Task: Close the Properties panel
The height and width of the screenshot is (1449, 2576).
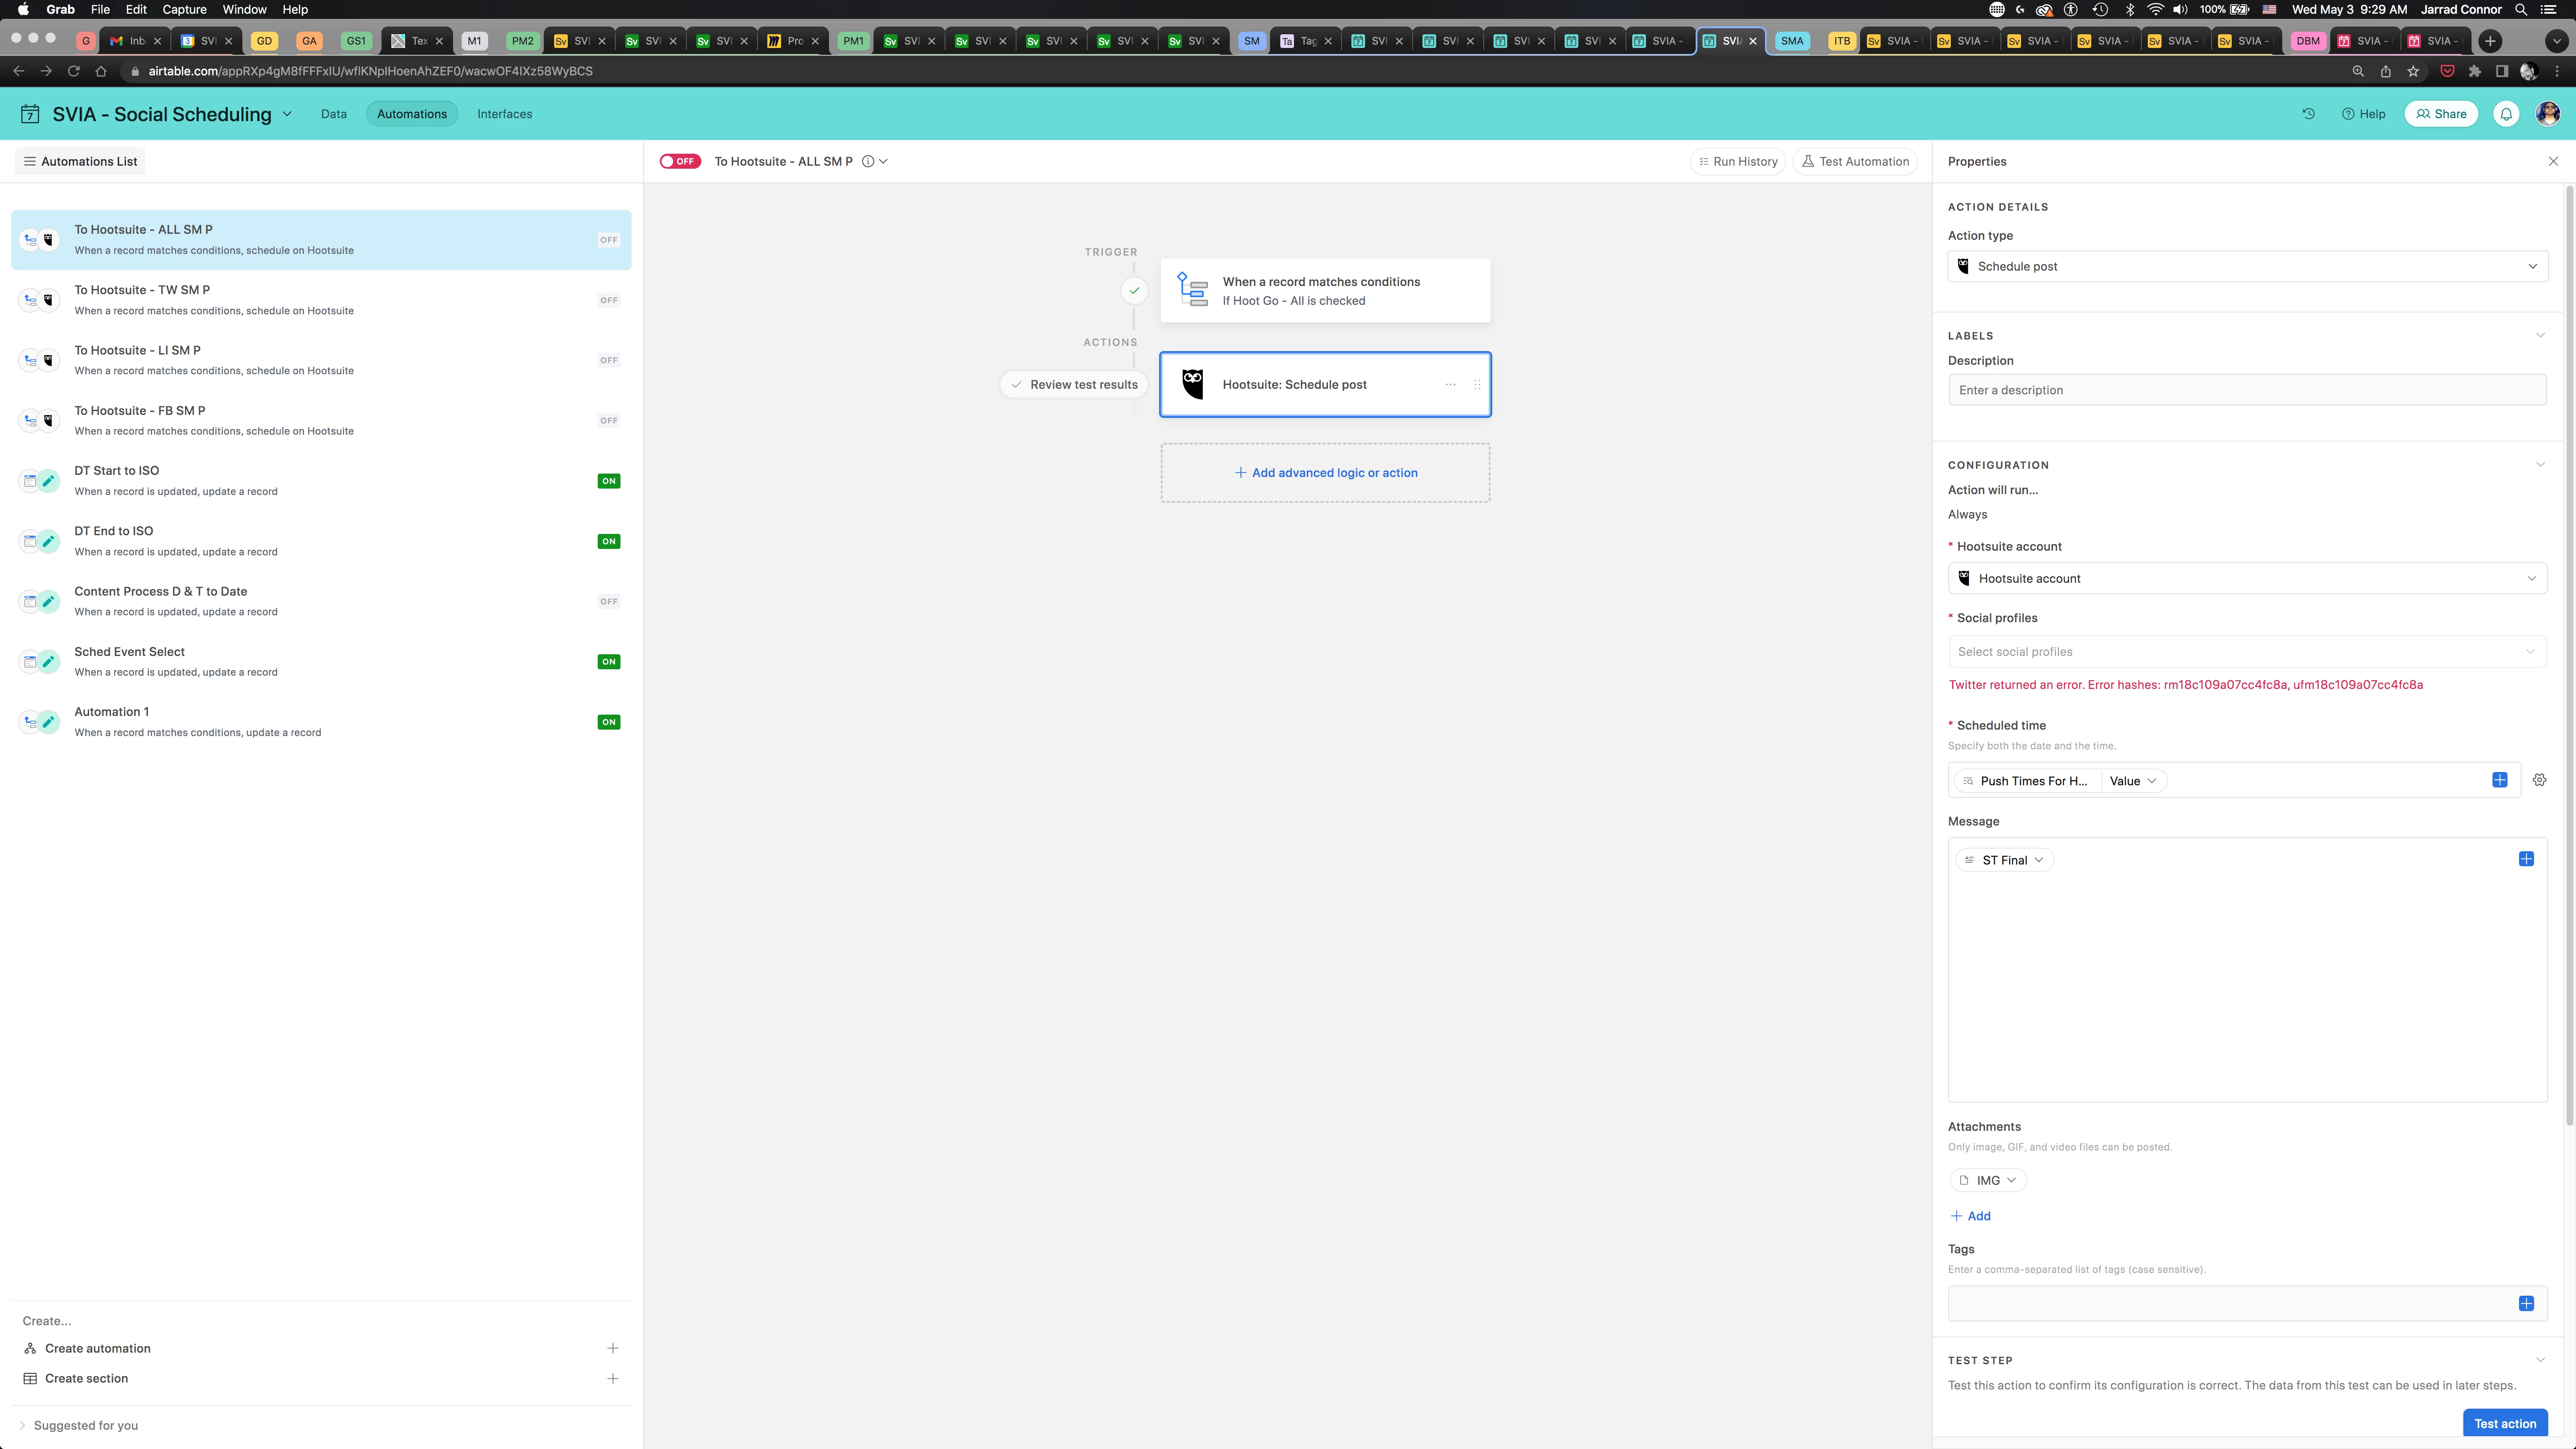Action: pos(2553,161)
